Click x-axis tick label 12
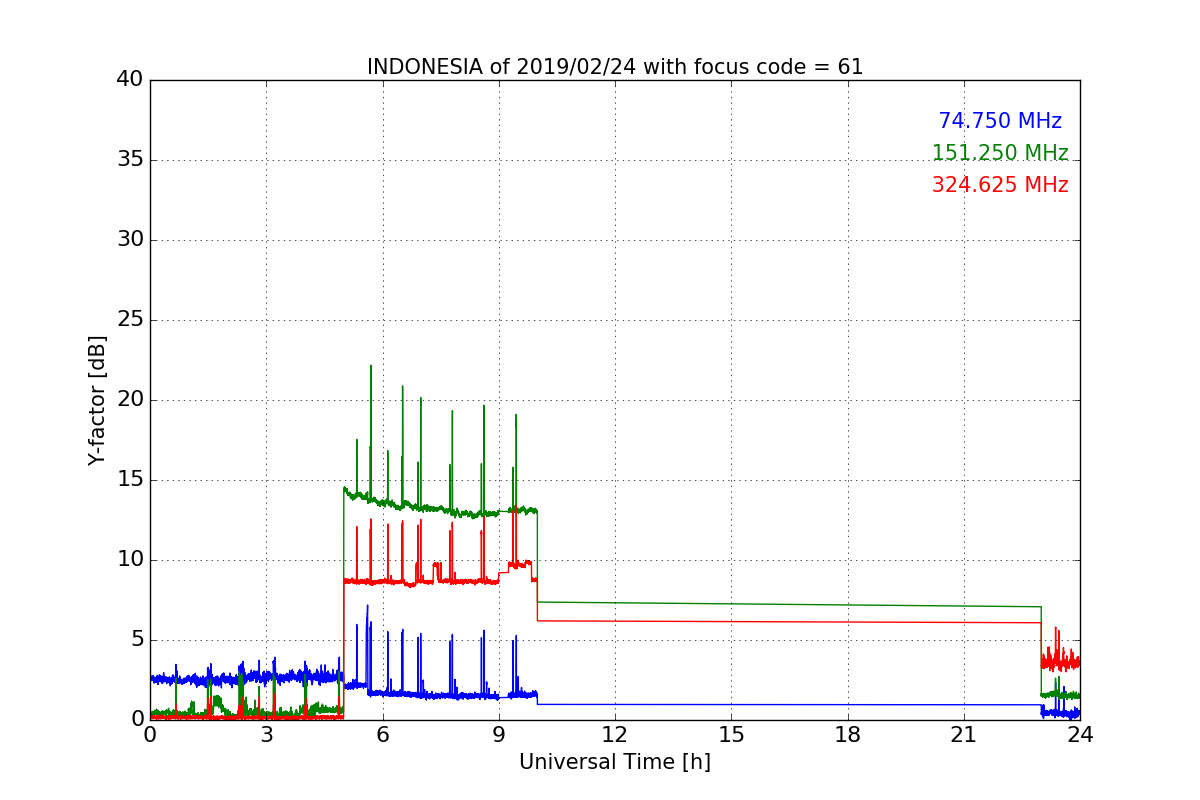Image resolution: width=1200 pixels, height=800 pixels. click(x=615, y=734)
